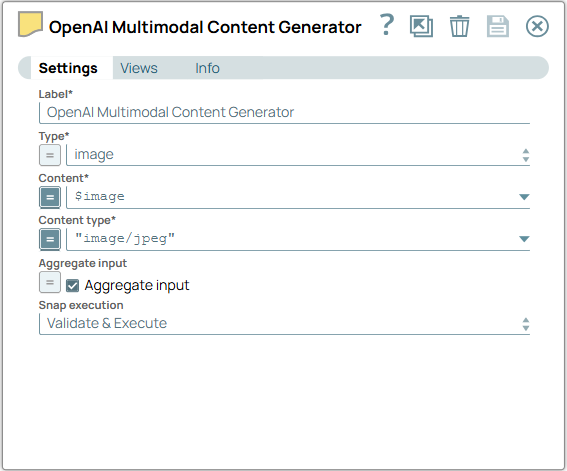This screenshot has height=471, width=567.
Task: Uncheck the Aggregate input checkbox
Action: tap(72, 286)
